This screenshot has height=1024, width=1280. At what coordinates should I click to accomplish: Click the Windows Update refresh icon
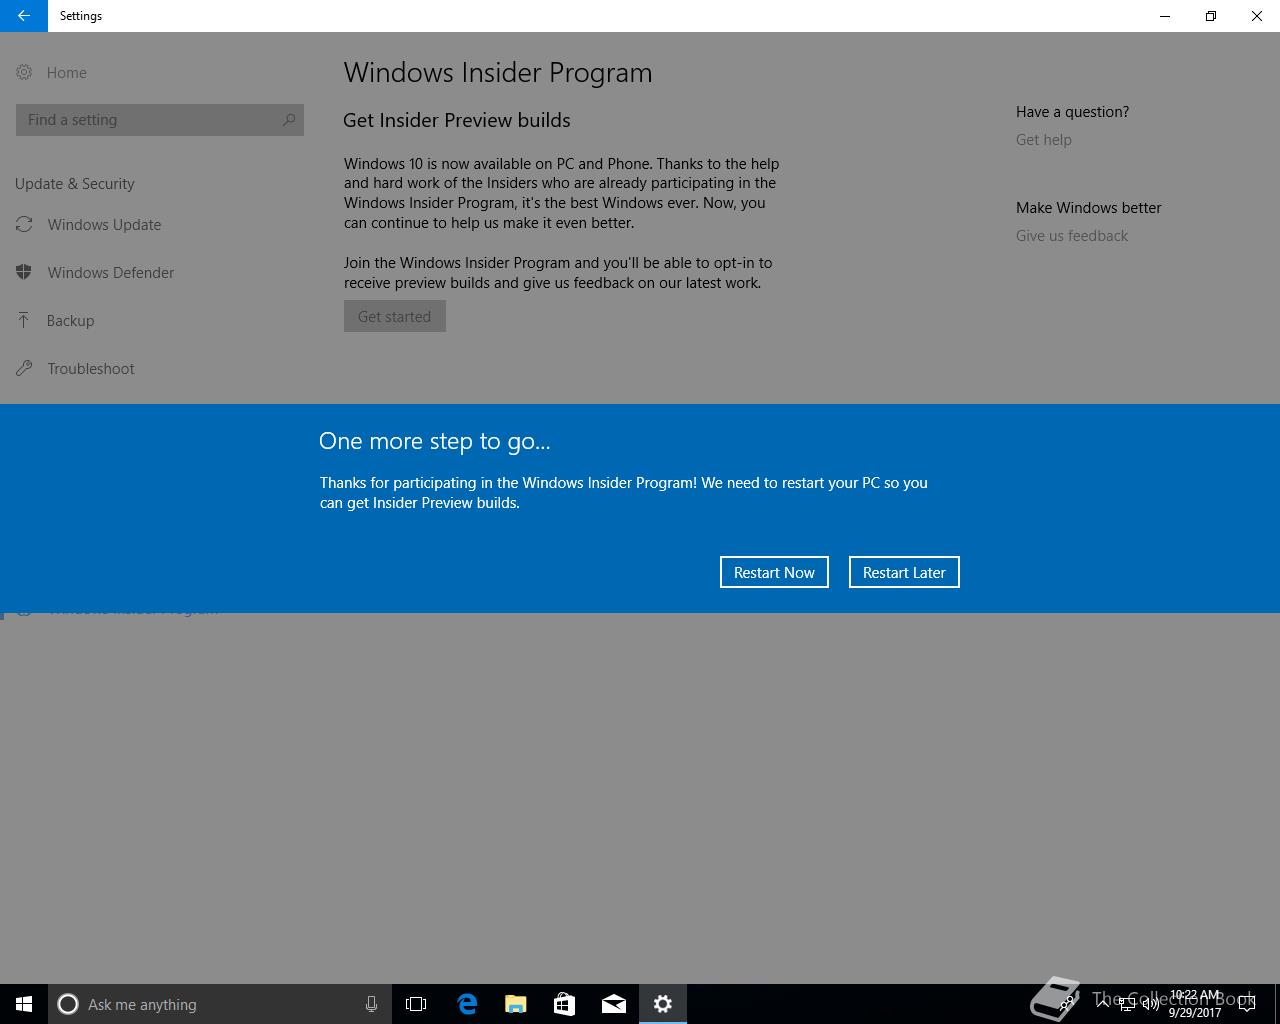point(24,224)
